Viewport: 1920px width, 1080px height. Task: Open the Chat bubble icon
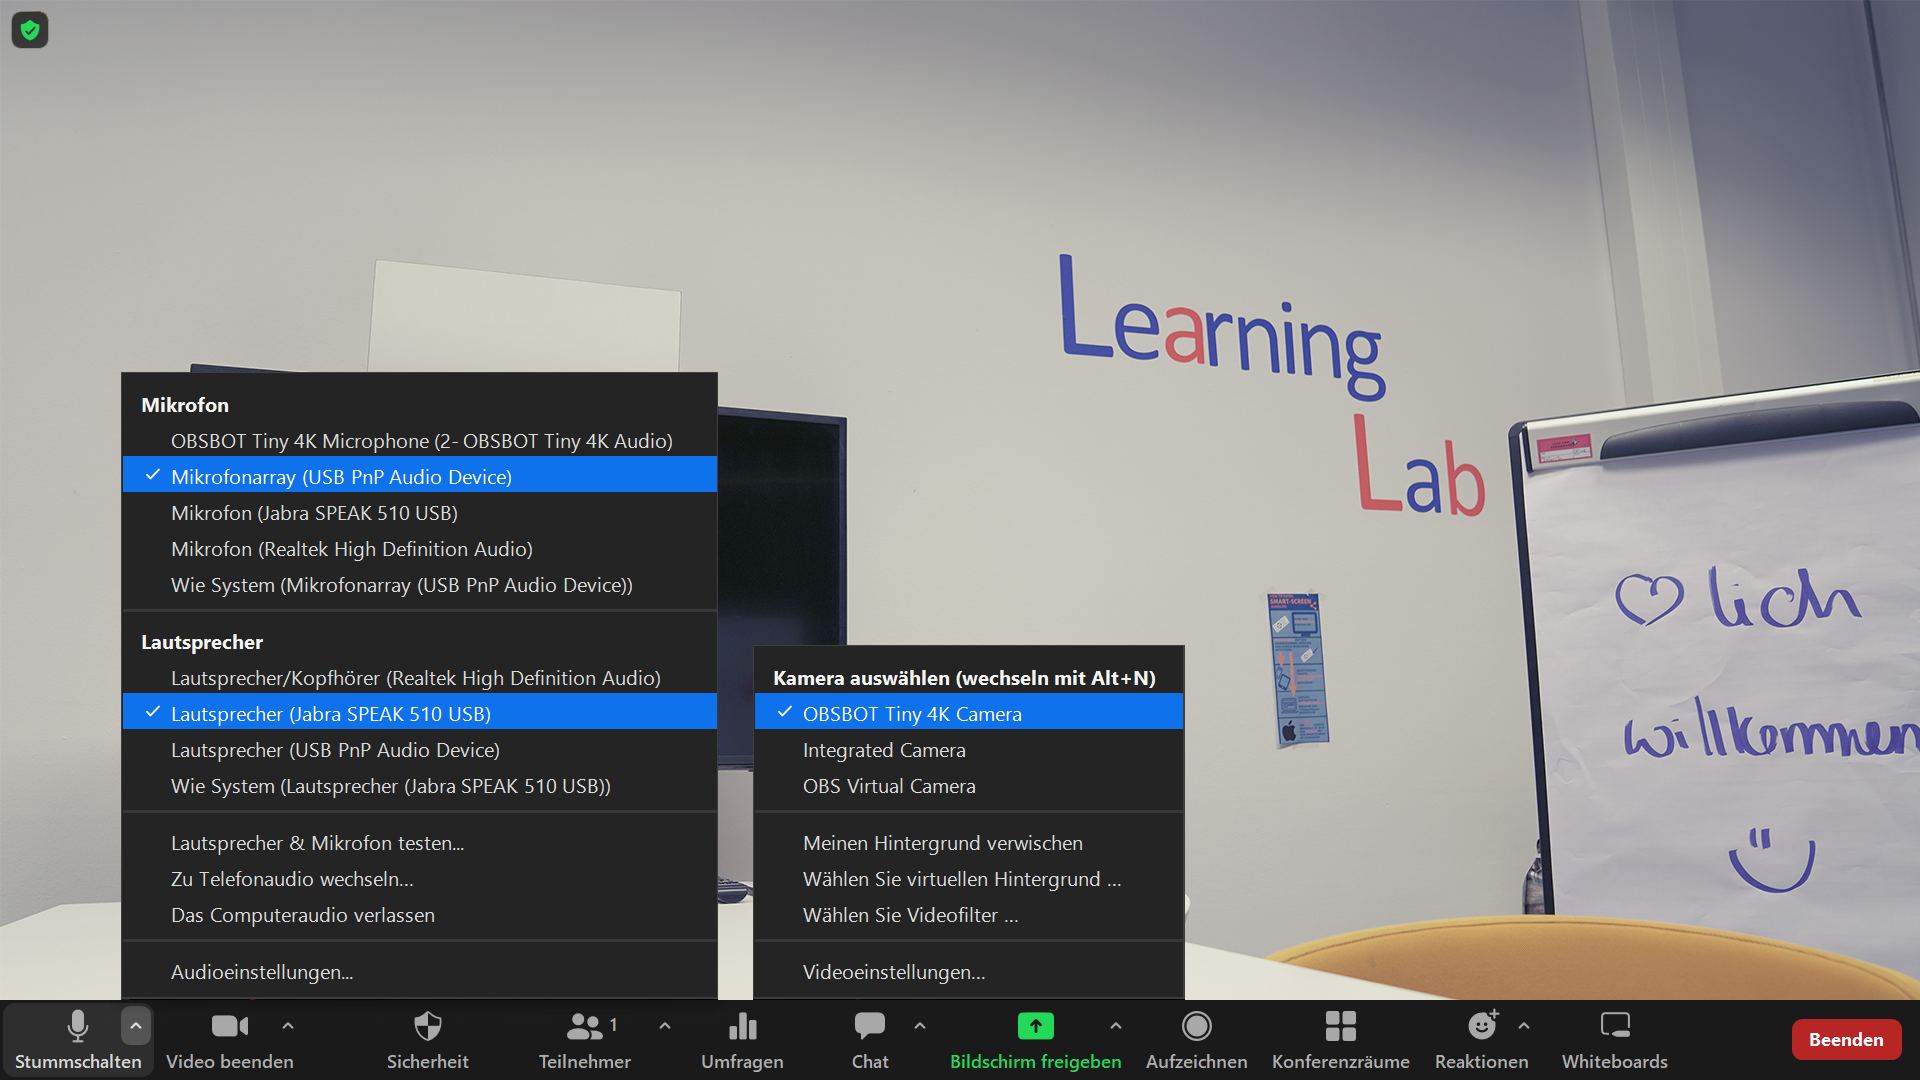click(x=869, y=1027)
